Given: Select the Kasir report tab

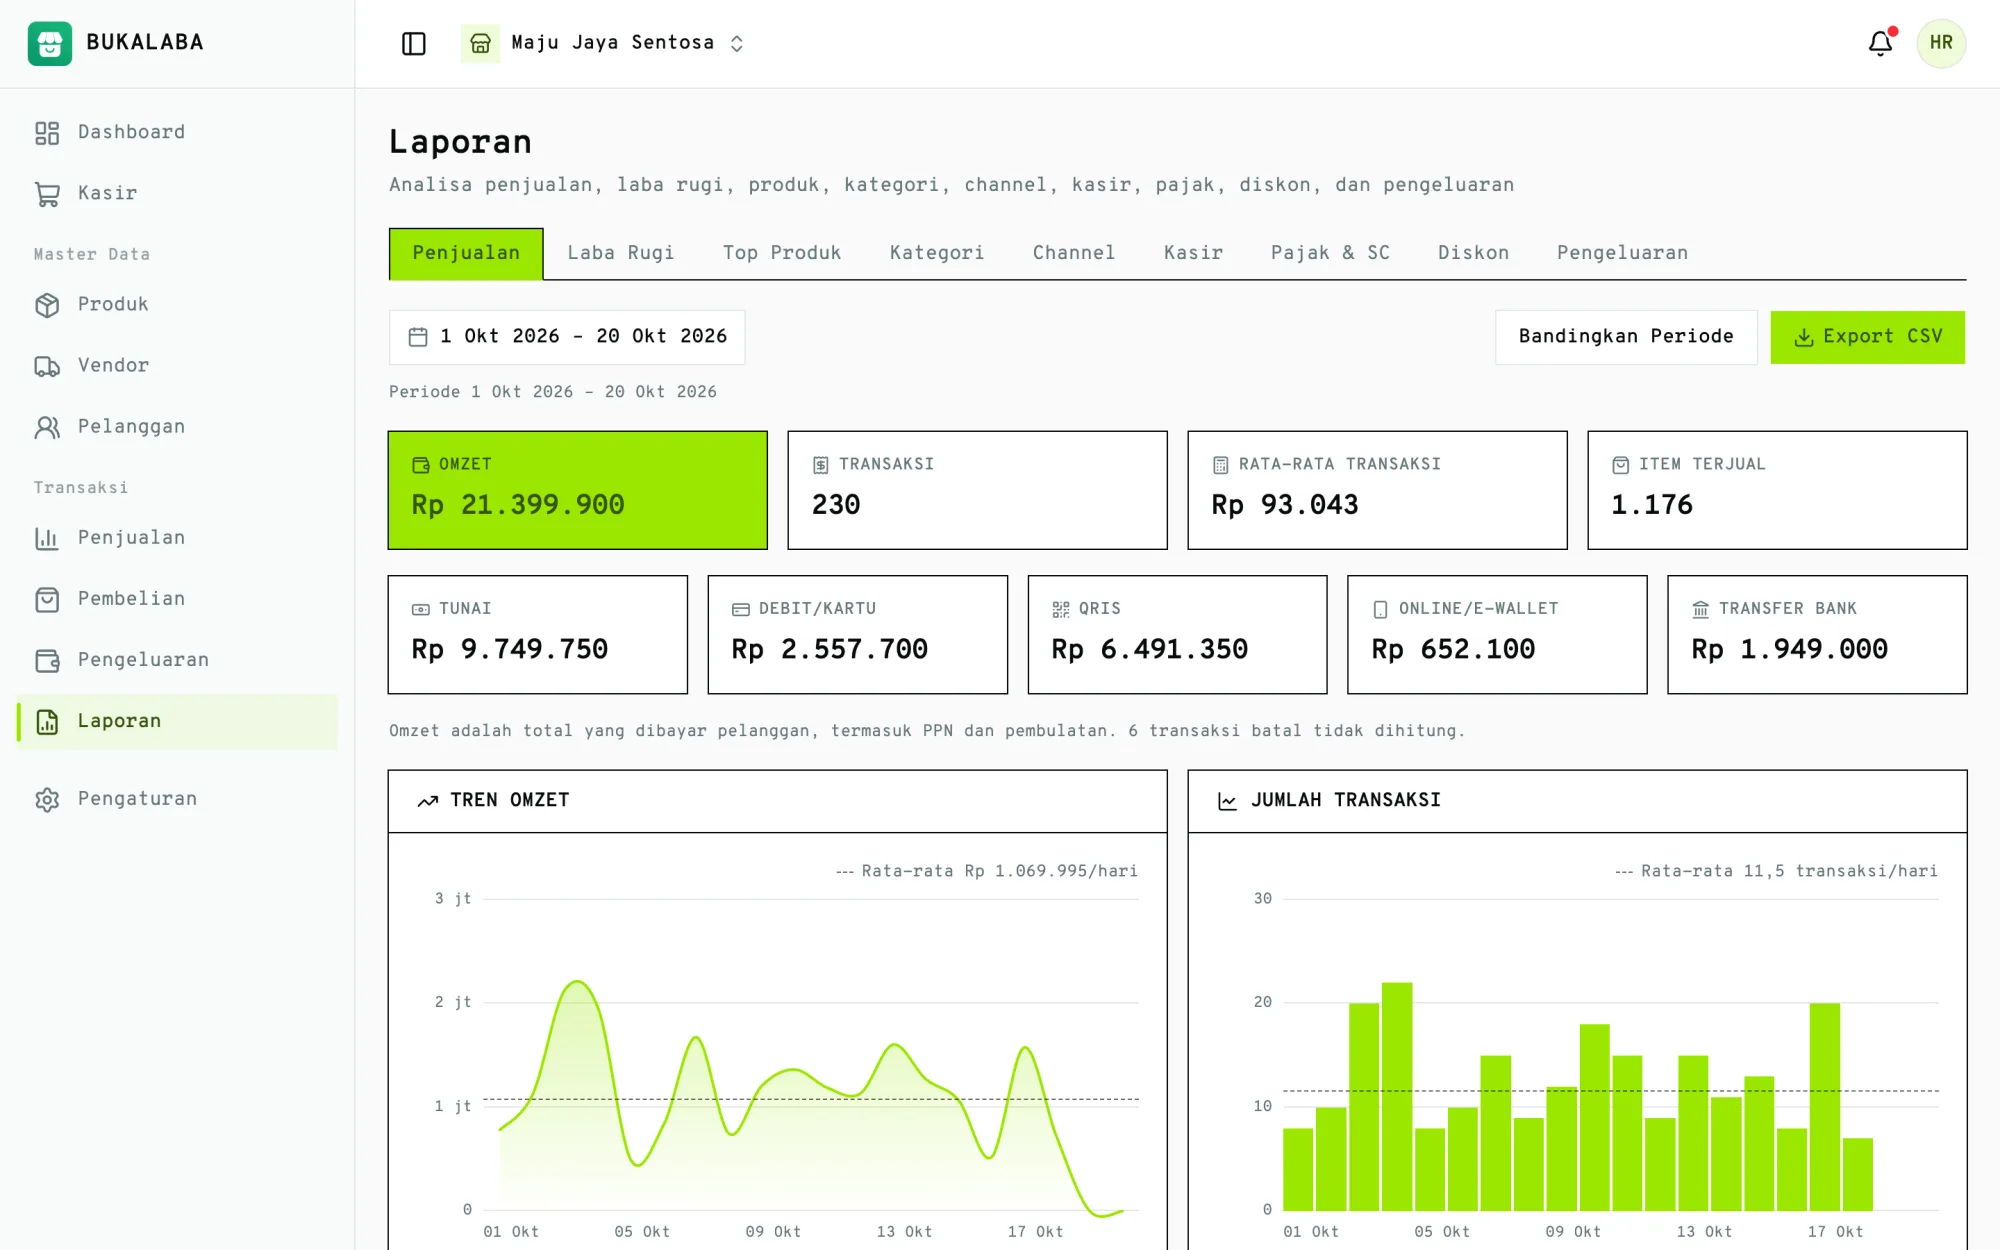Looking at the screenshot, I should [1193, 253].
